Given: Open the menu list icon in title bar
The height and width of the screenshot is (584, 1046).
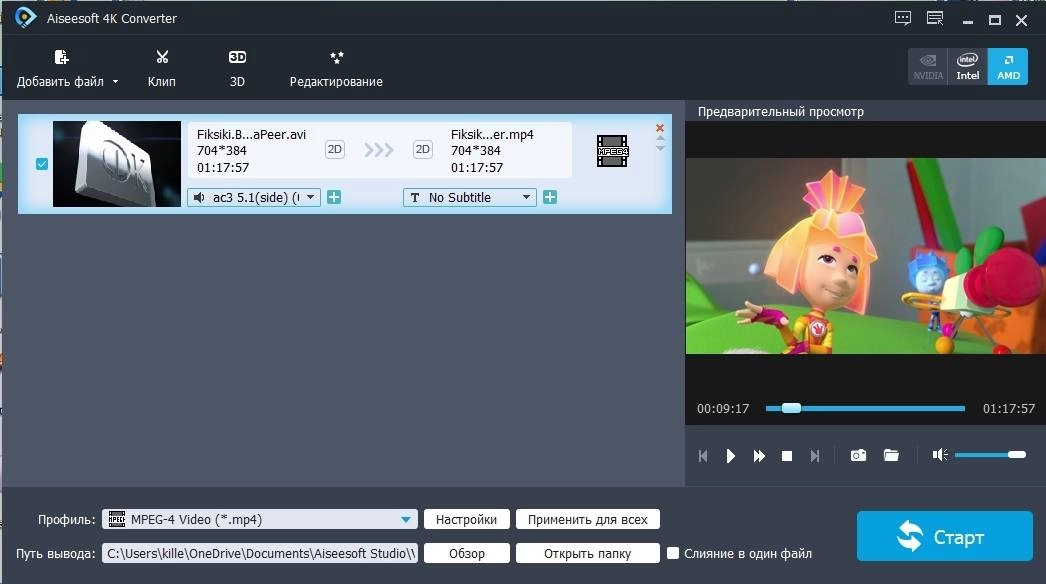Looking at the screenshot, I should 935,19.
